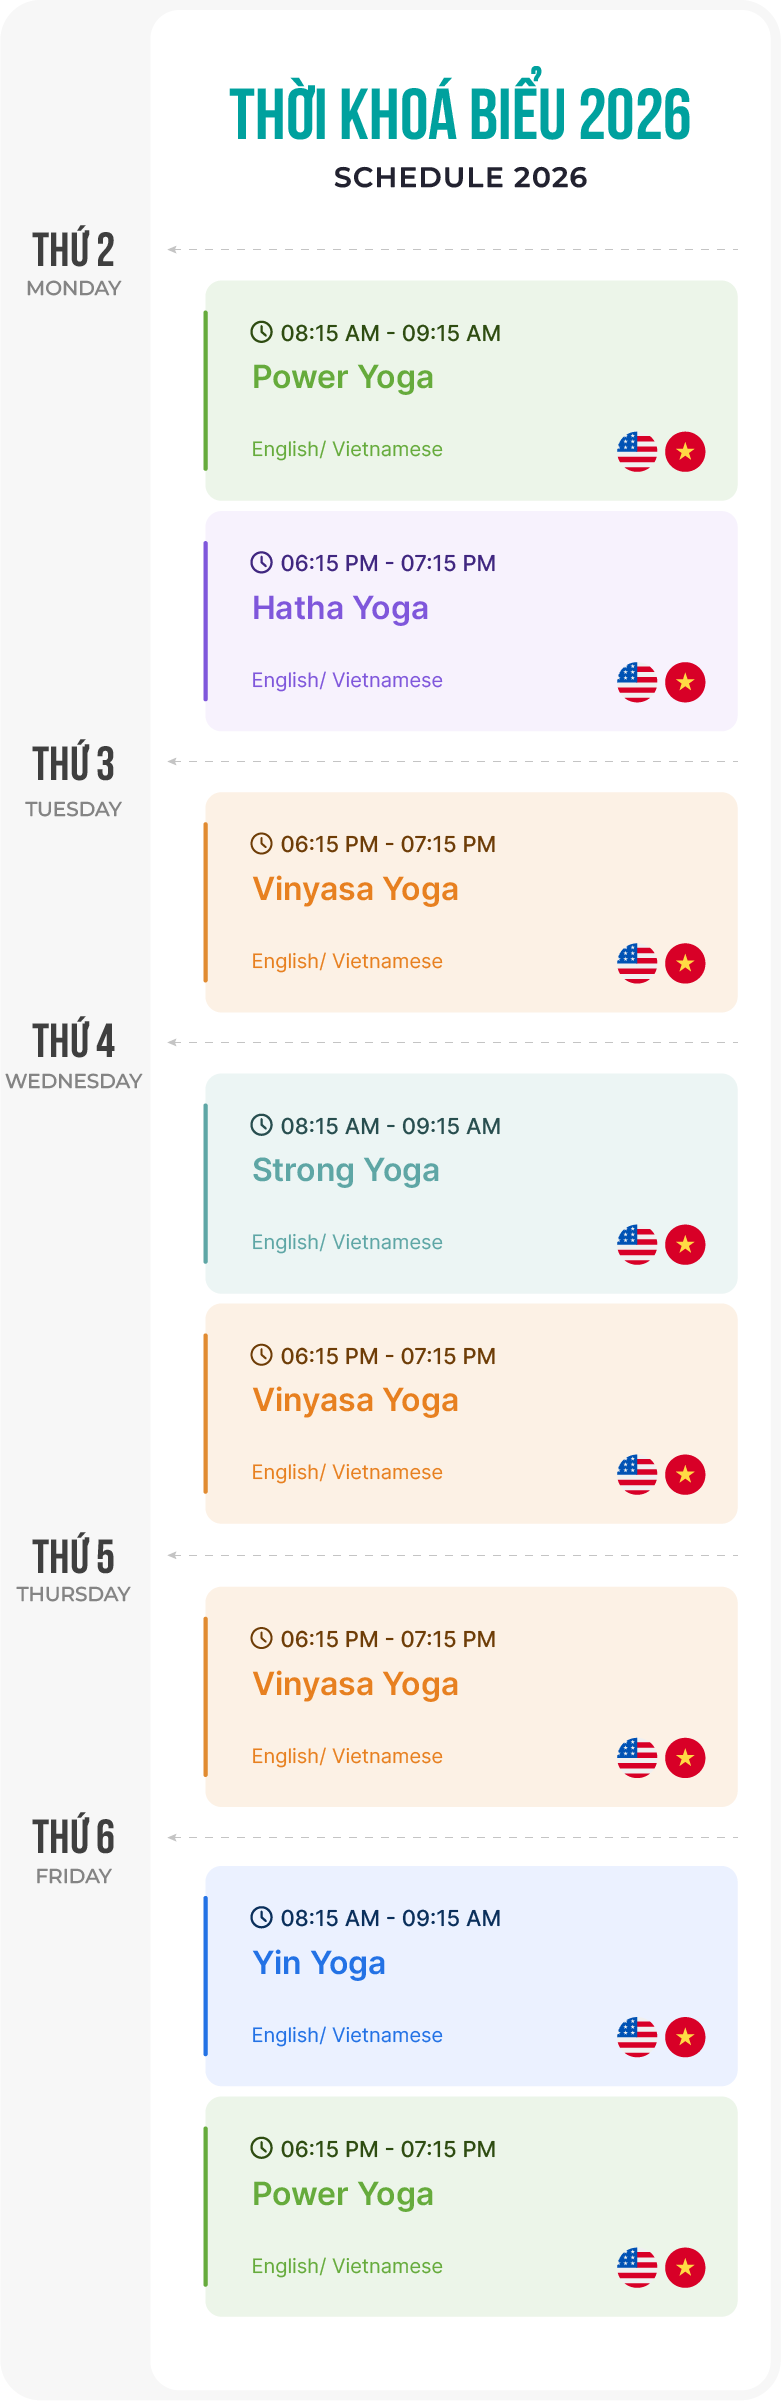
Task: Click the Vietnam flag on Wednesday Vinyasa Yoga
Action: click(685, 1475)
